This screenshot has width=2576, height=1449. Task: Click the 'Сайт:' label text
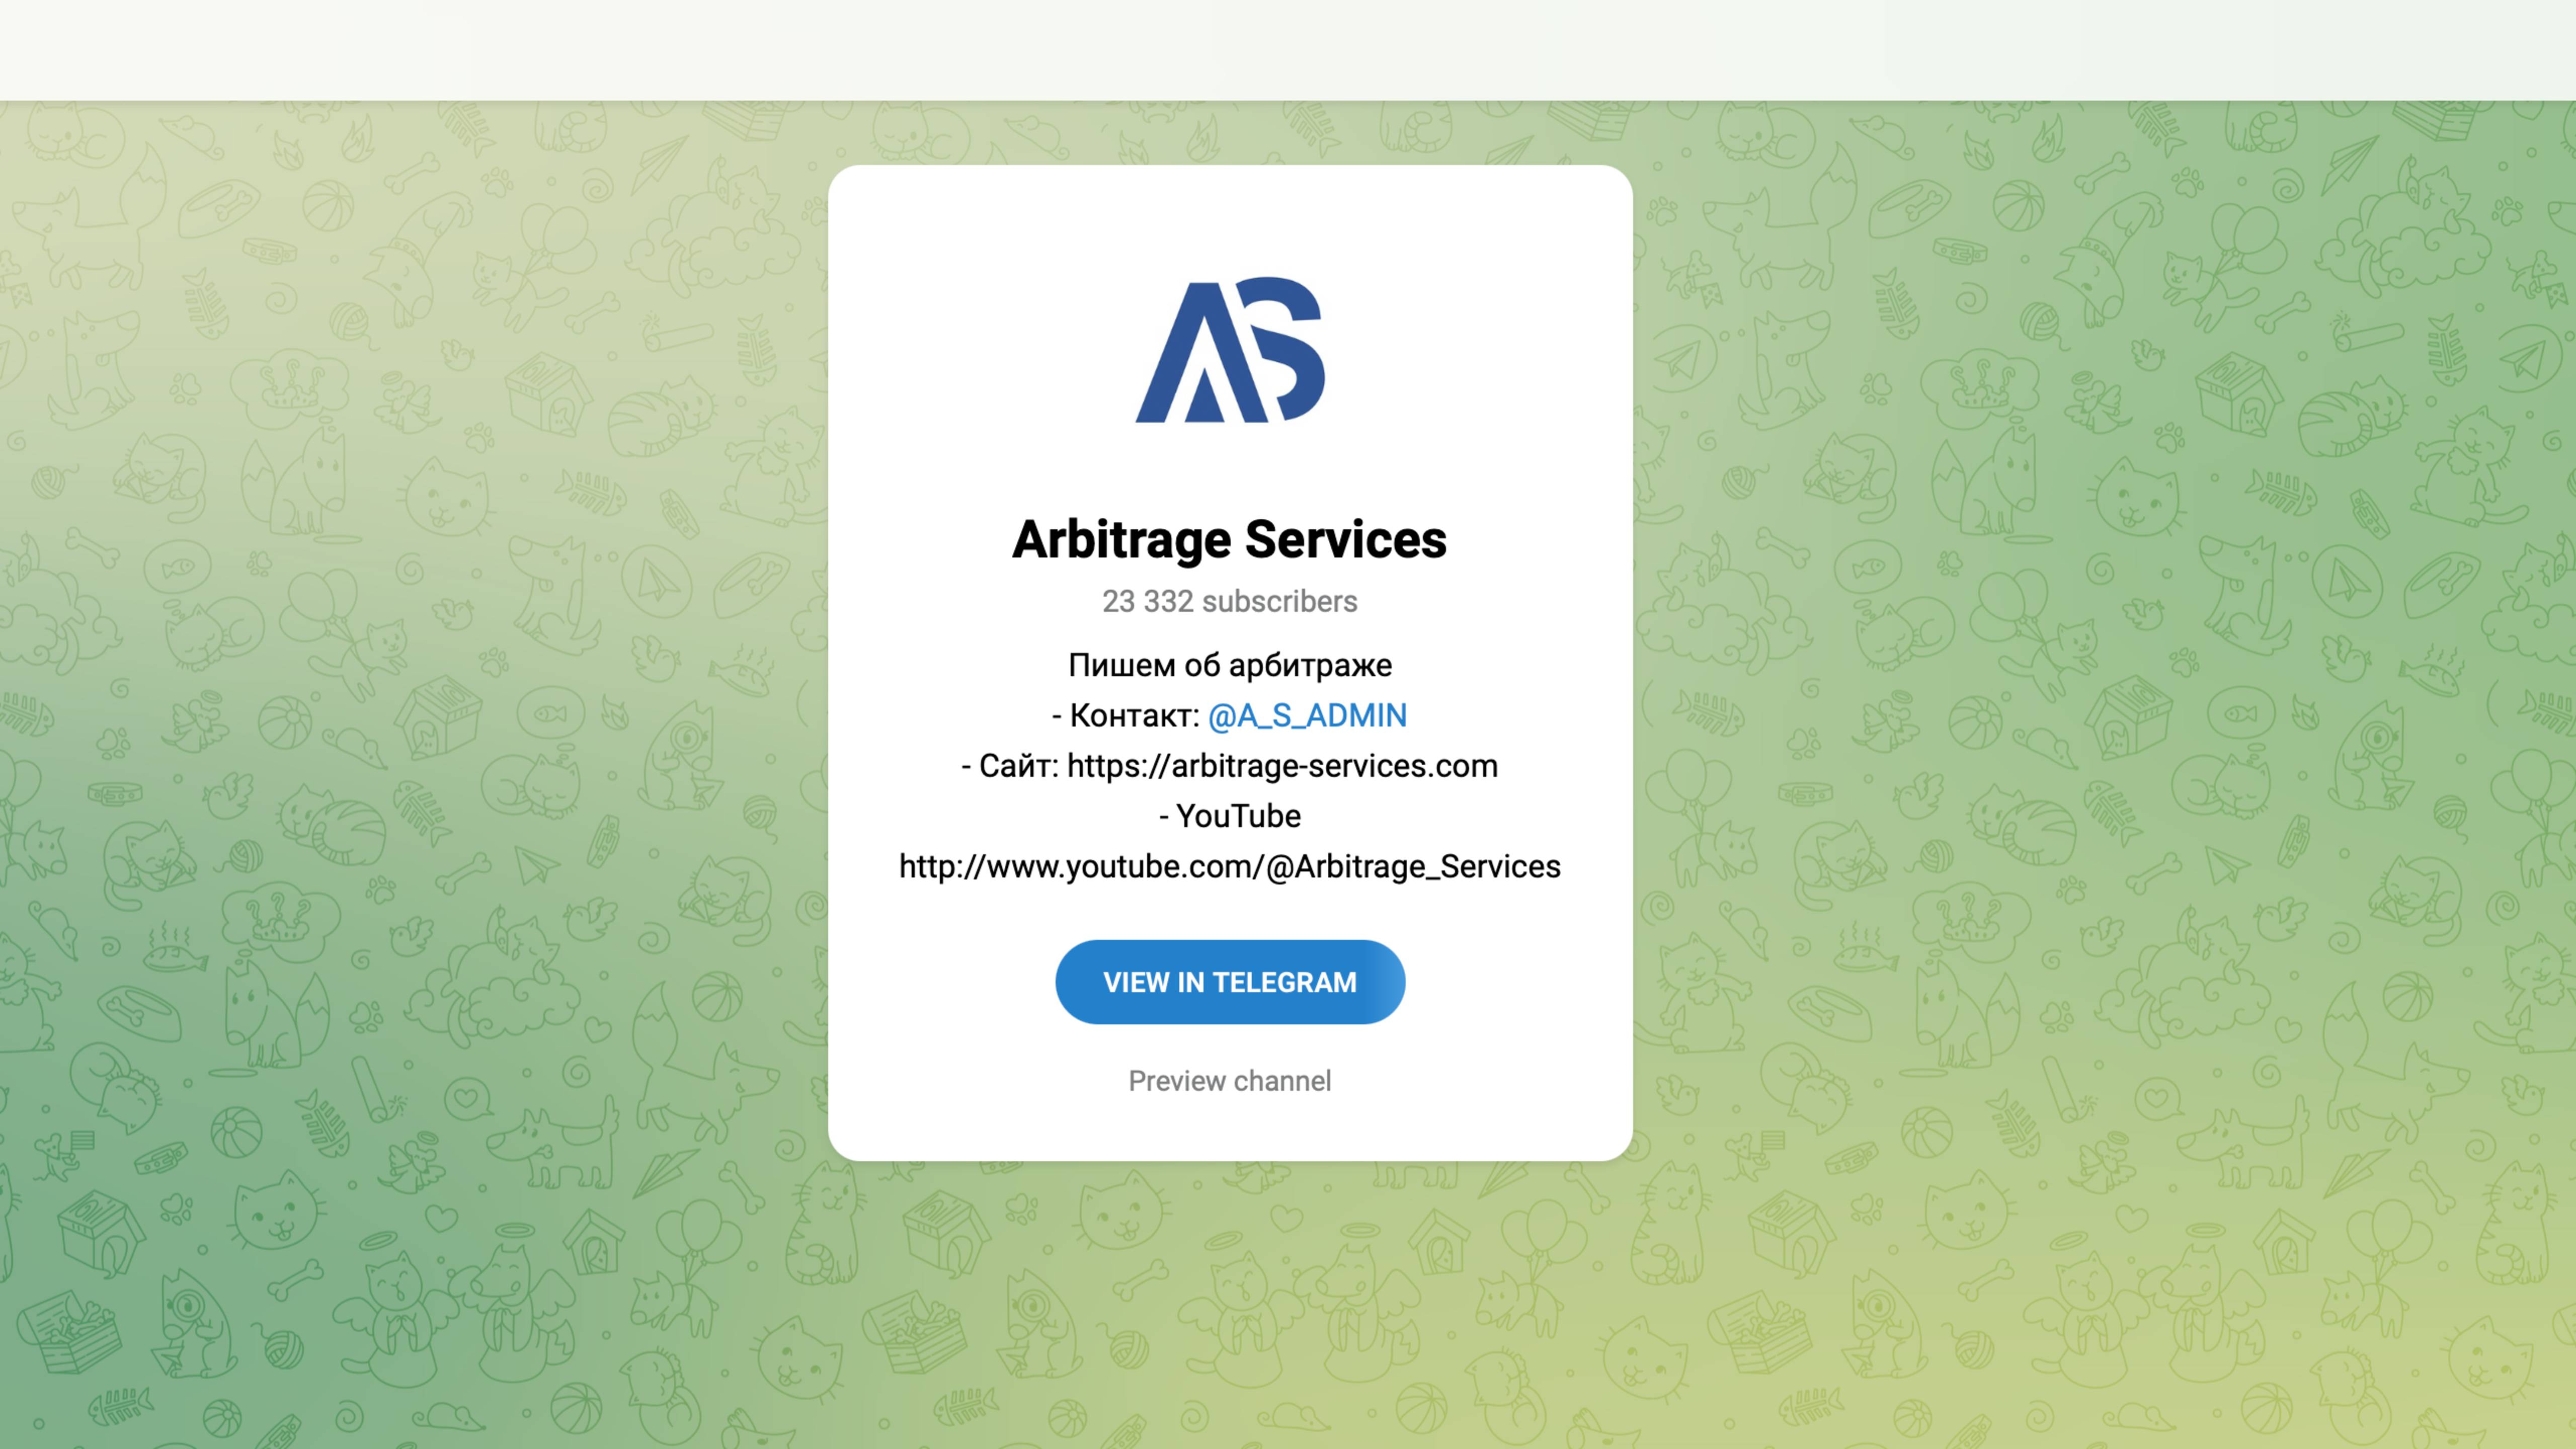[1018, 766]
